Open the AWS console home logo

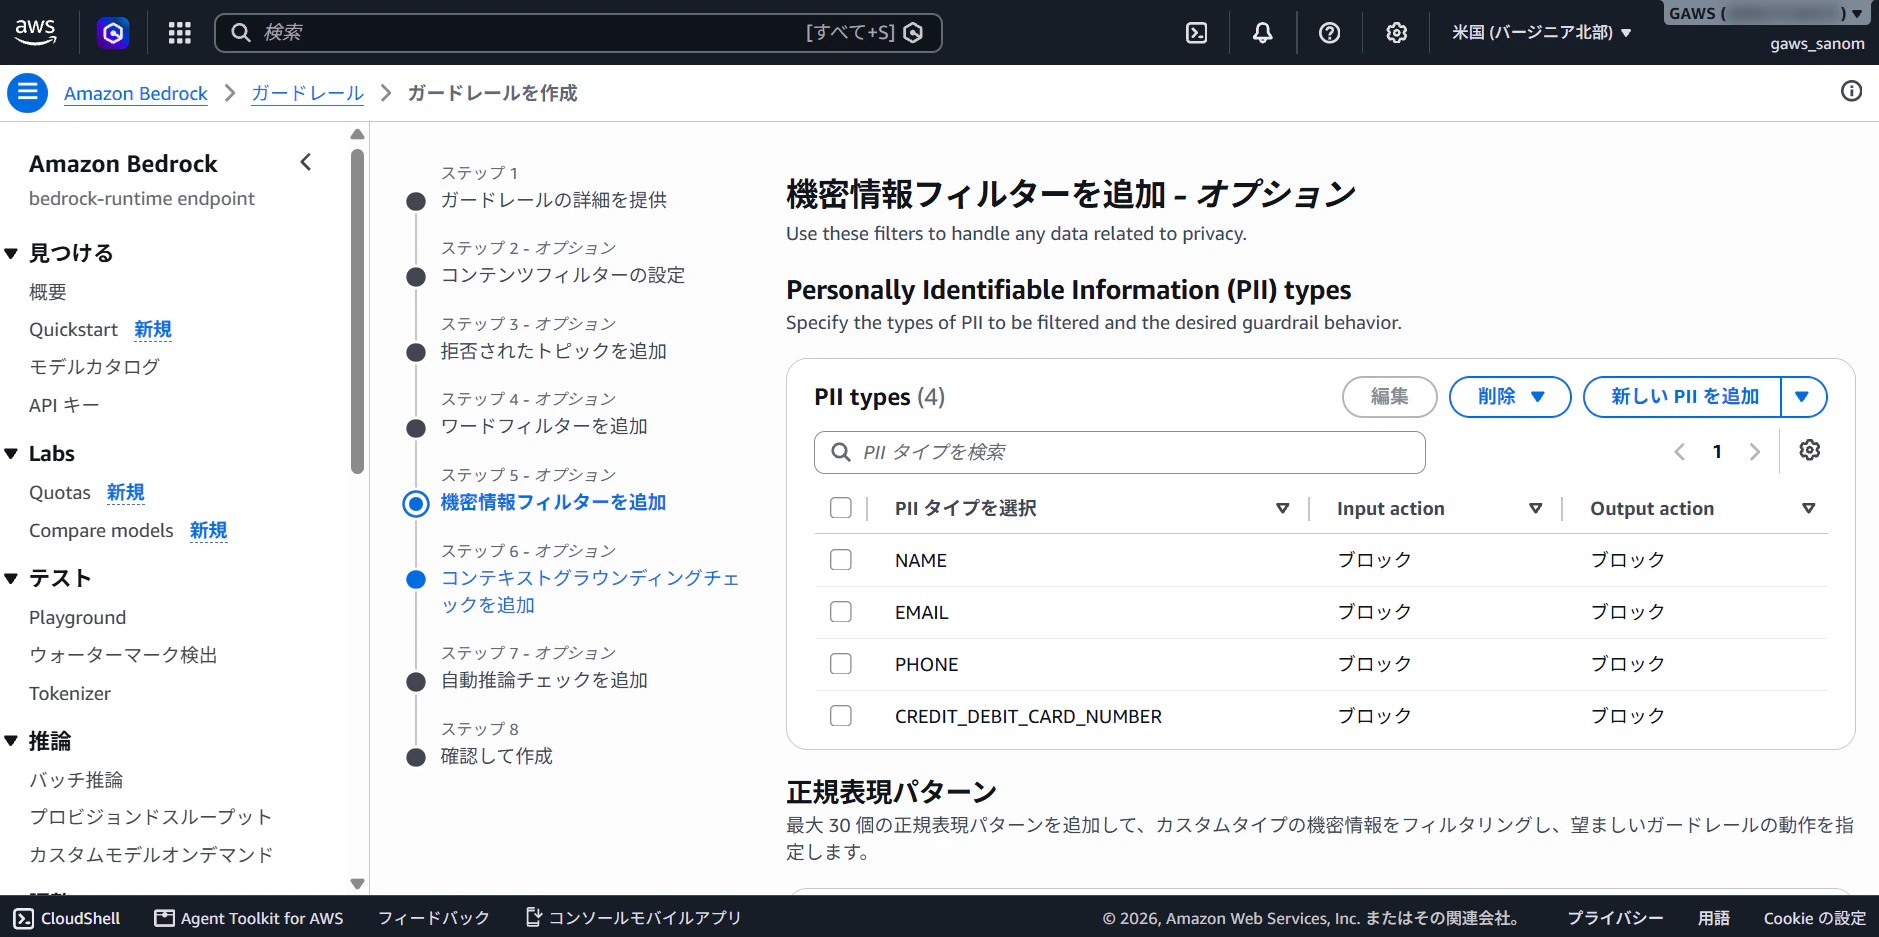tap(35, 32)
